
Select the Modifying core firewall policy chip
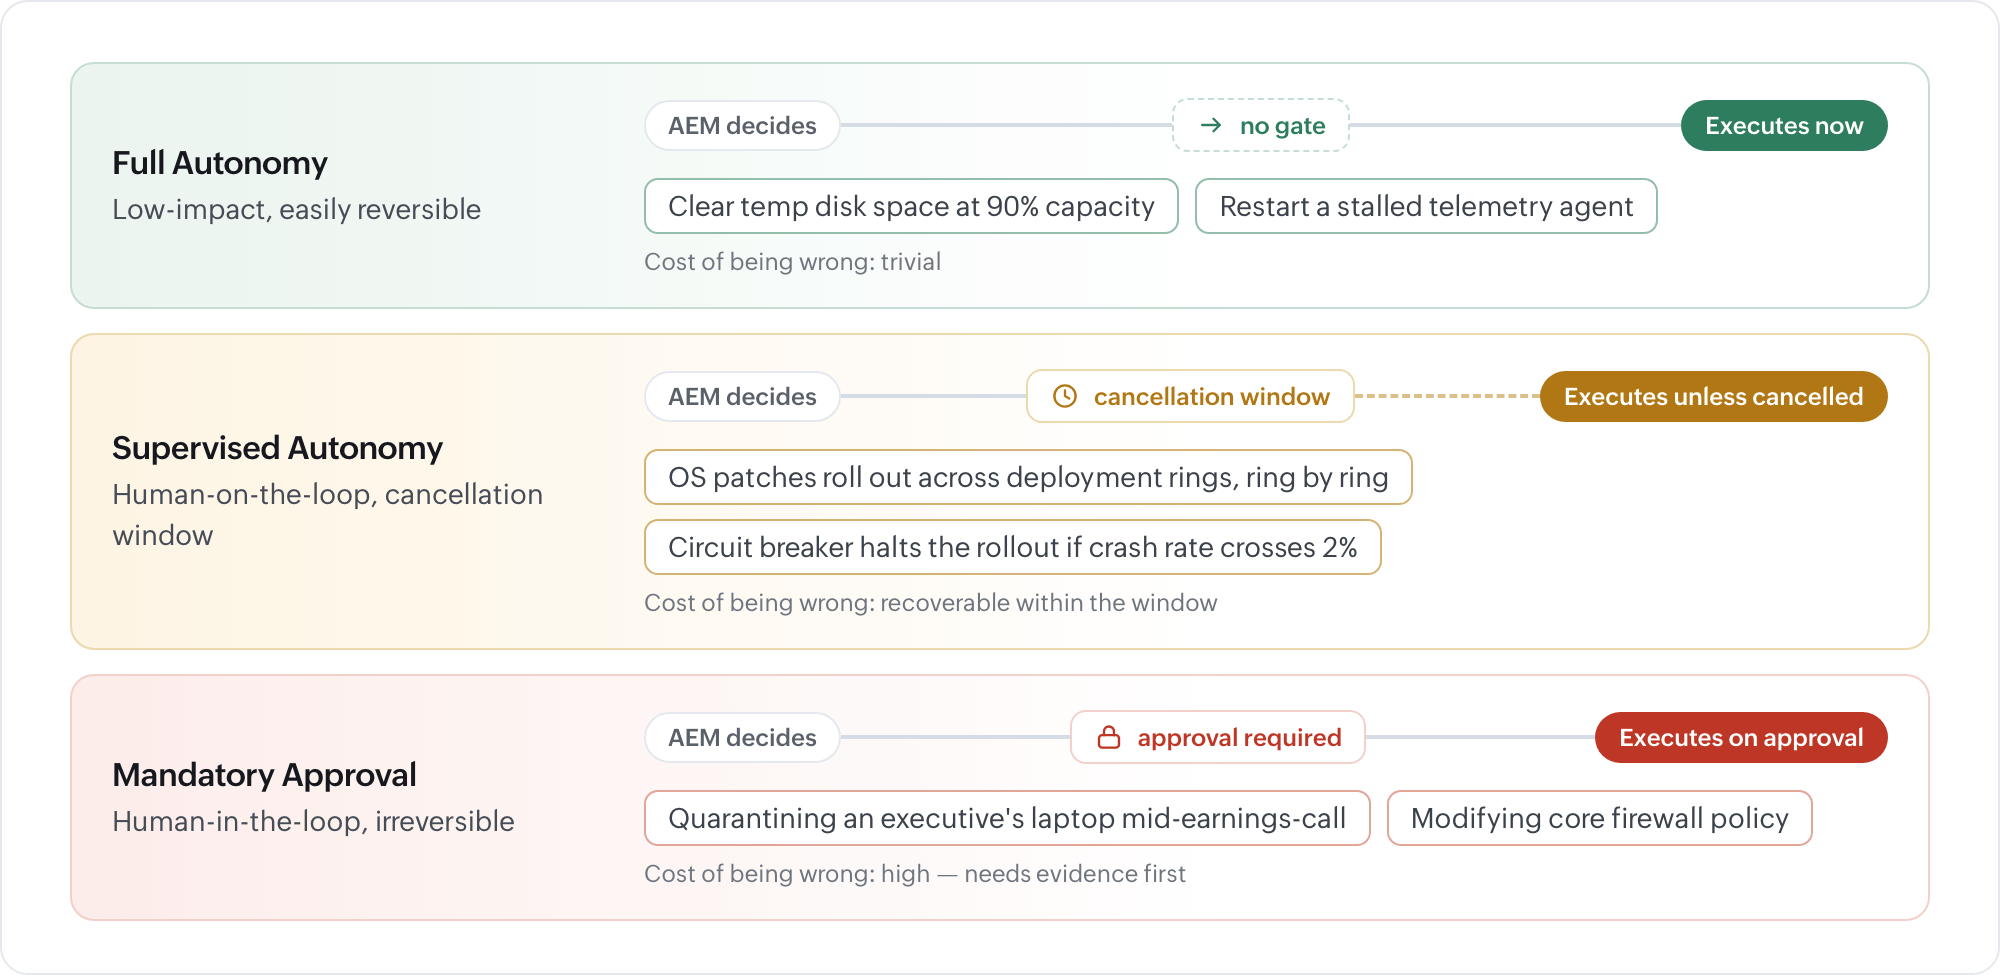tap(1599, 818)
